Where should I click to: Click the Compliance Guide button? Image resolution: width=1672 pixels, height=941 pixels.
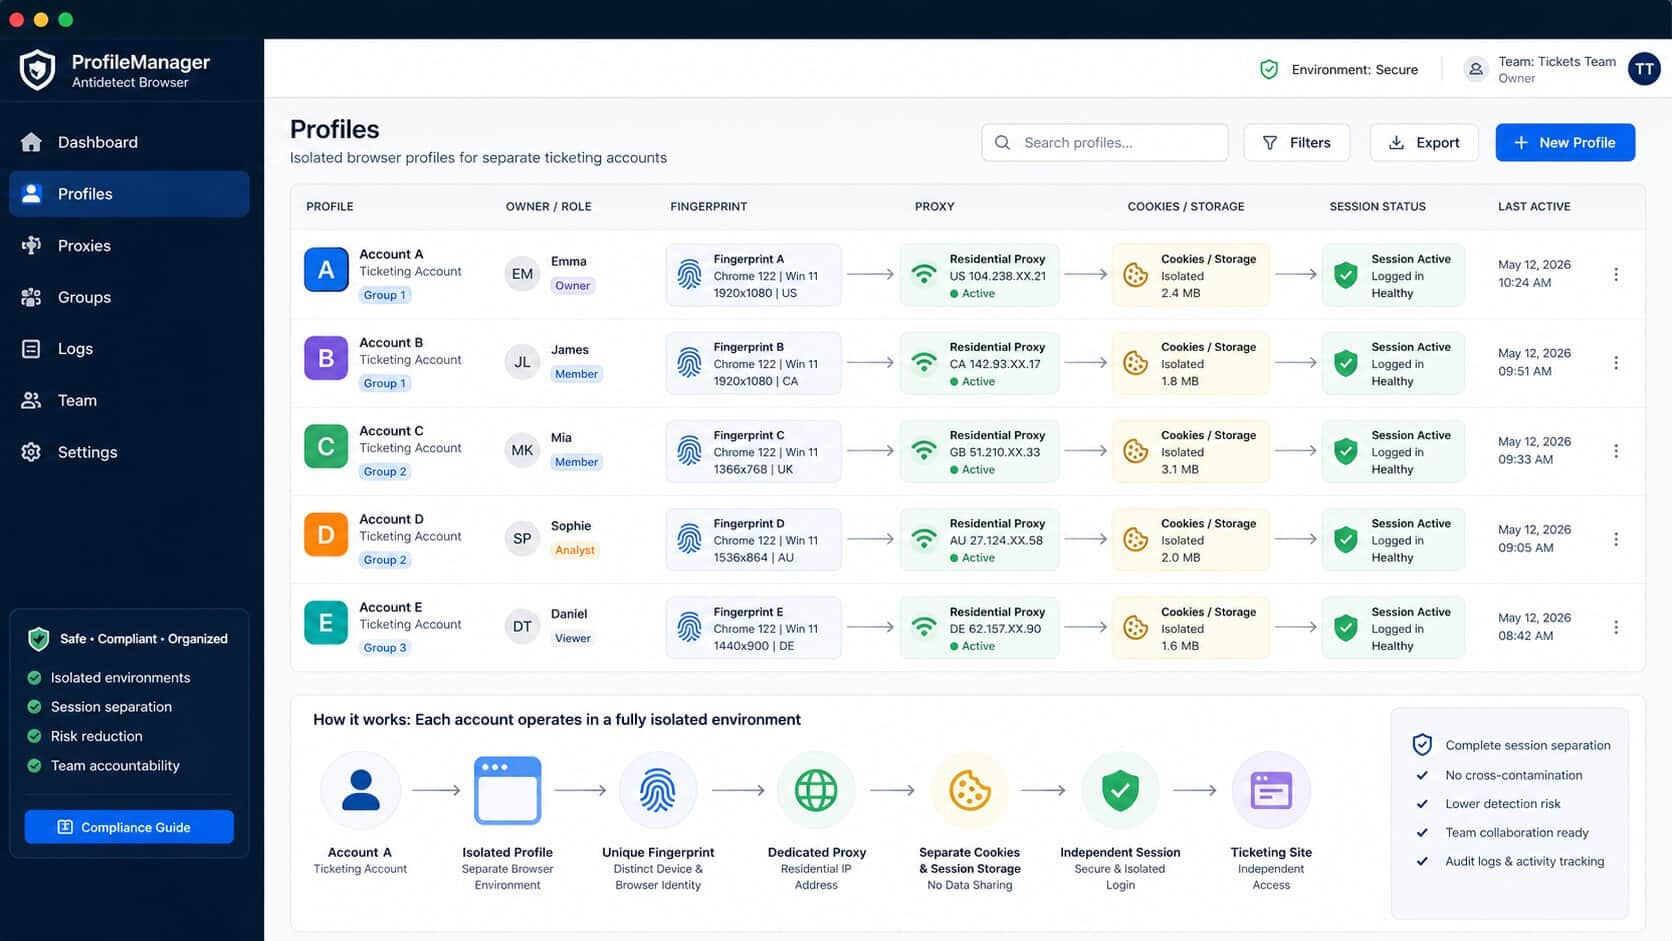[129, 827]
